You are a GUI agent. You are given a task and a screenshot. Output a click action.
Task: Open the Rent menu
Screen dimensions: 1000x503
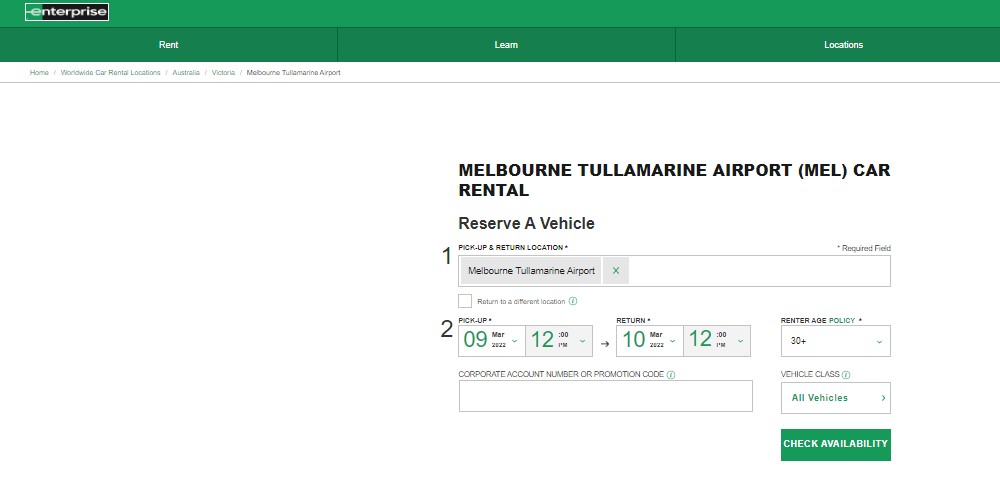tap(168, 45)
